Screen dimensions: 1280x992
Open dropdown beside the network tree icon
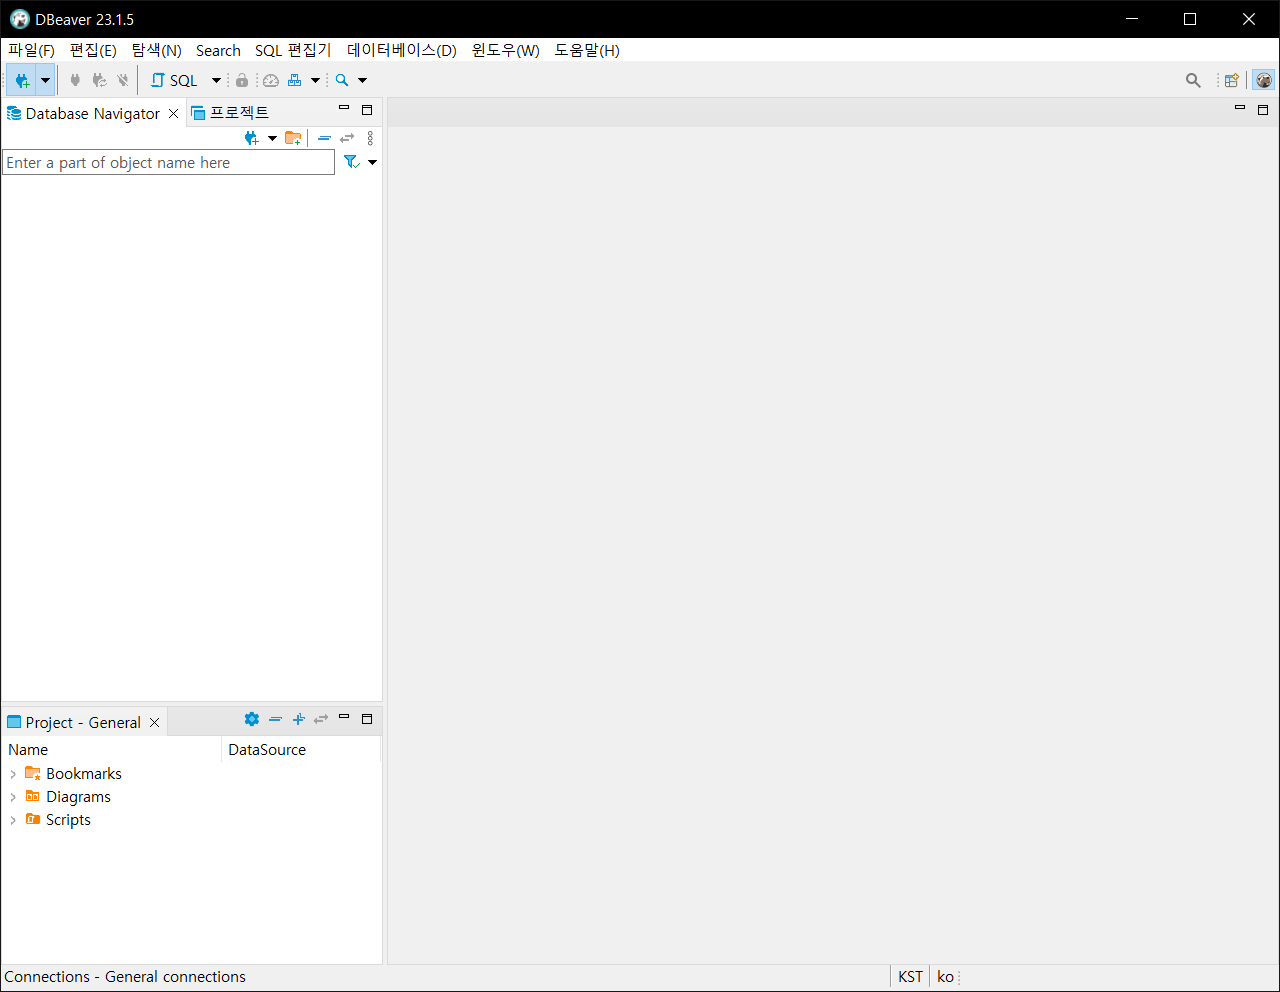point(315,80)
